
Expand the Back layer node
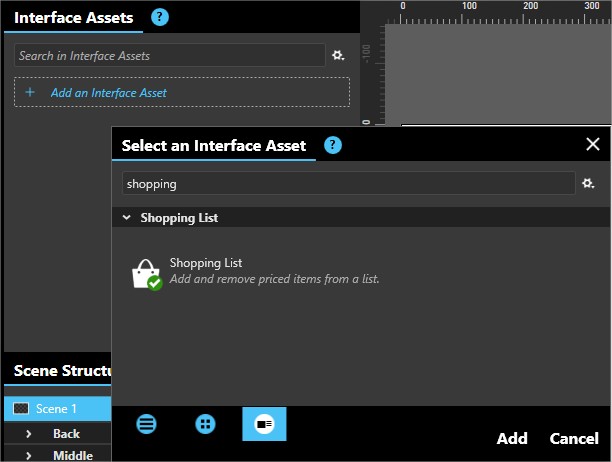[29, 434]
